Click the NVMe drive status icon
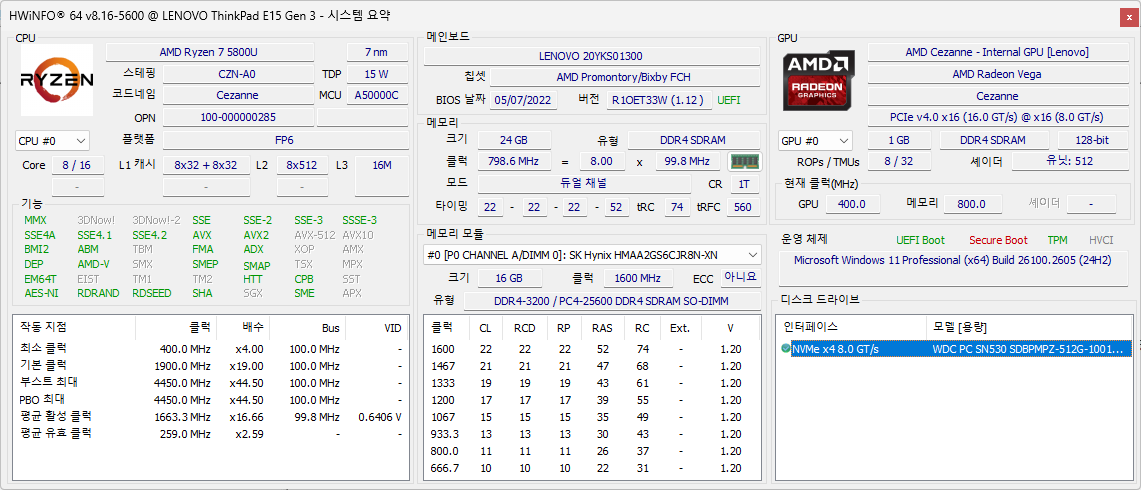 tap(785, 349)
